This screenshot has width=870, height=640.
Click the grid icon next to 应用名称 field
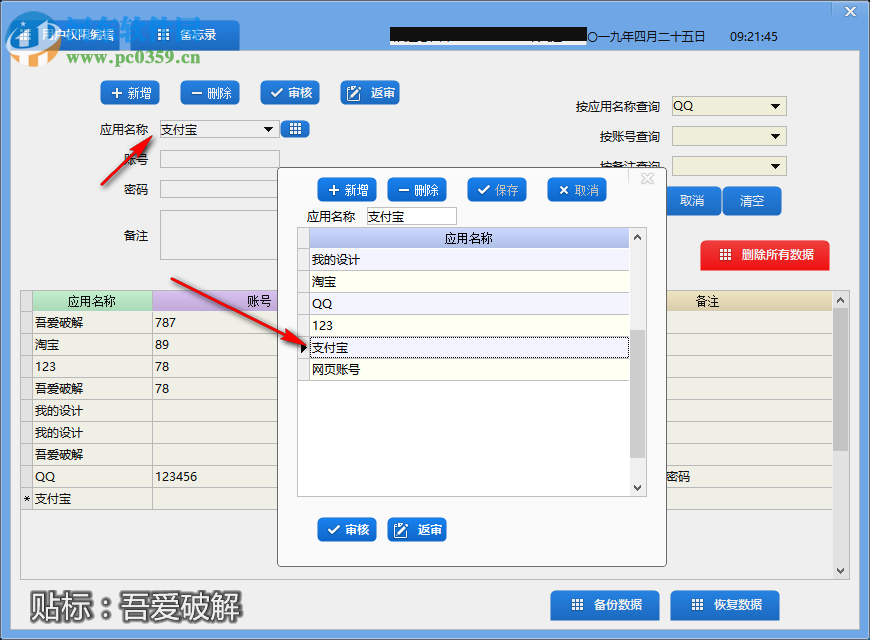[294, 129]
